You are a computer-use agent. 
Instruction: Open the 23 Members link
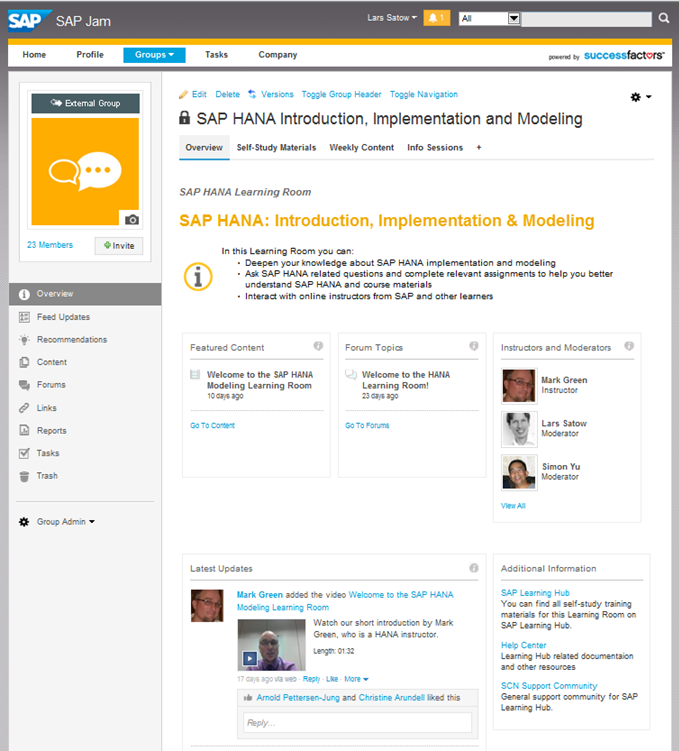(50, 245)
